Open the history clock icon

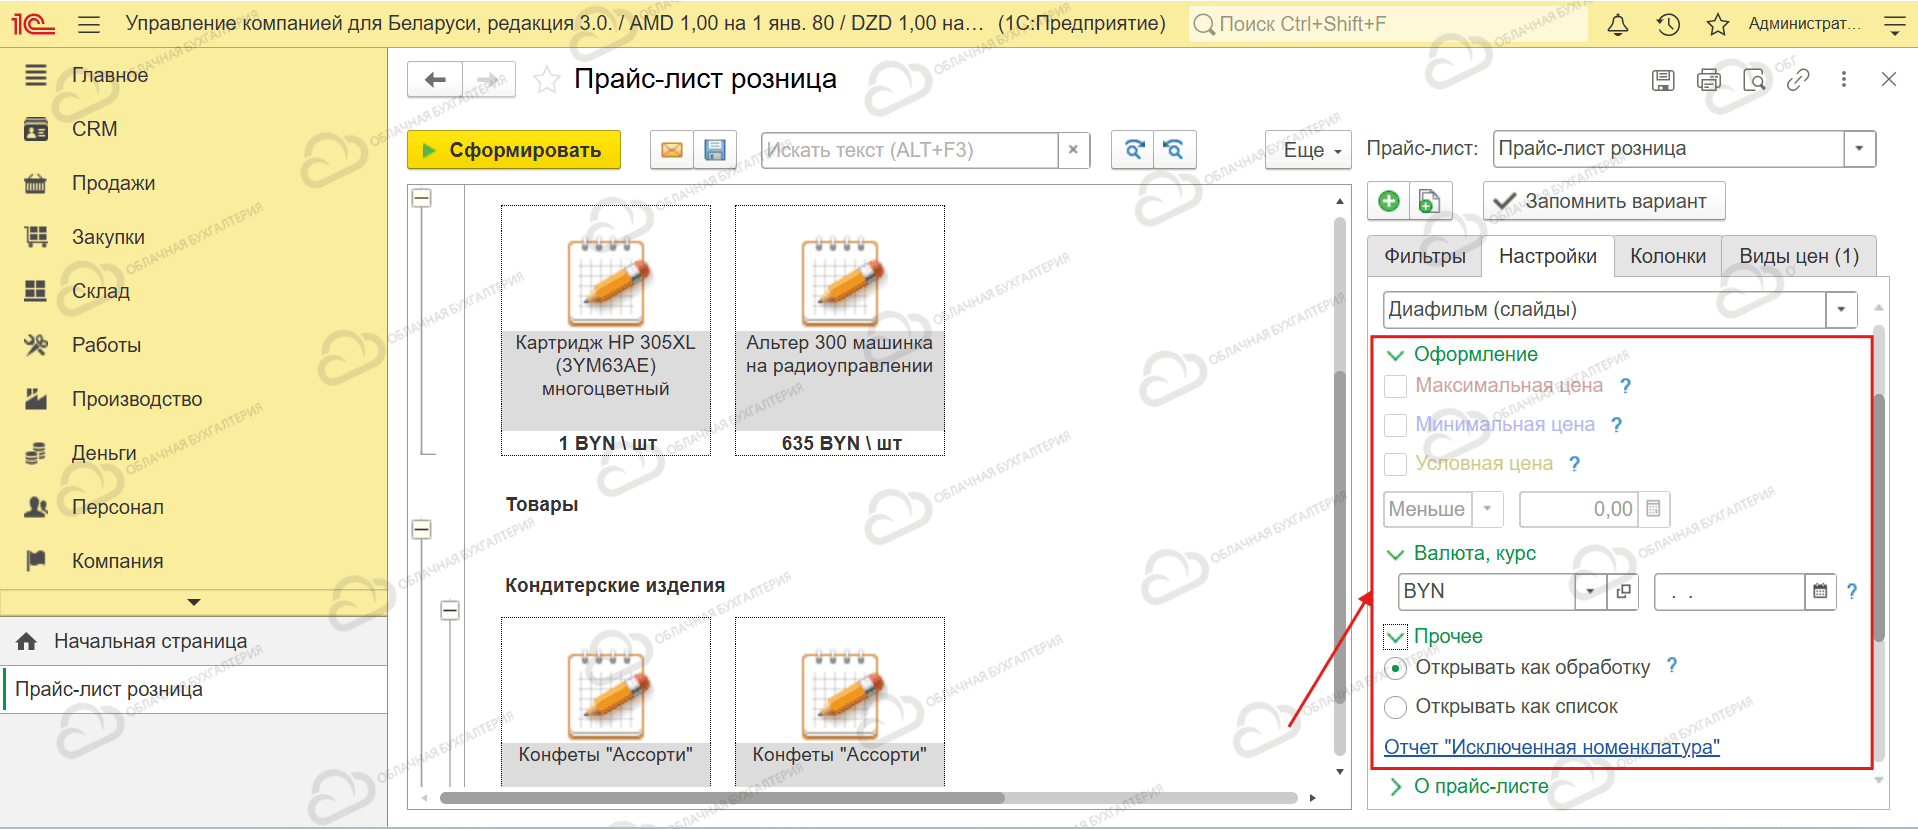coord(1668,25)
